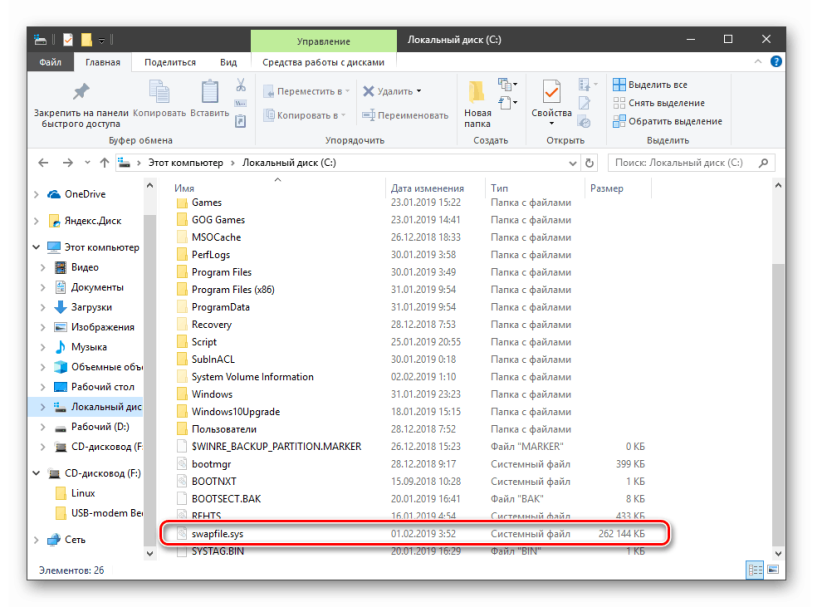Click the Pin to Quick Access pushpin icon
Image resolution: width=813 pixels, height=607 pixels.
coord(80,92)
